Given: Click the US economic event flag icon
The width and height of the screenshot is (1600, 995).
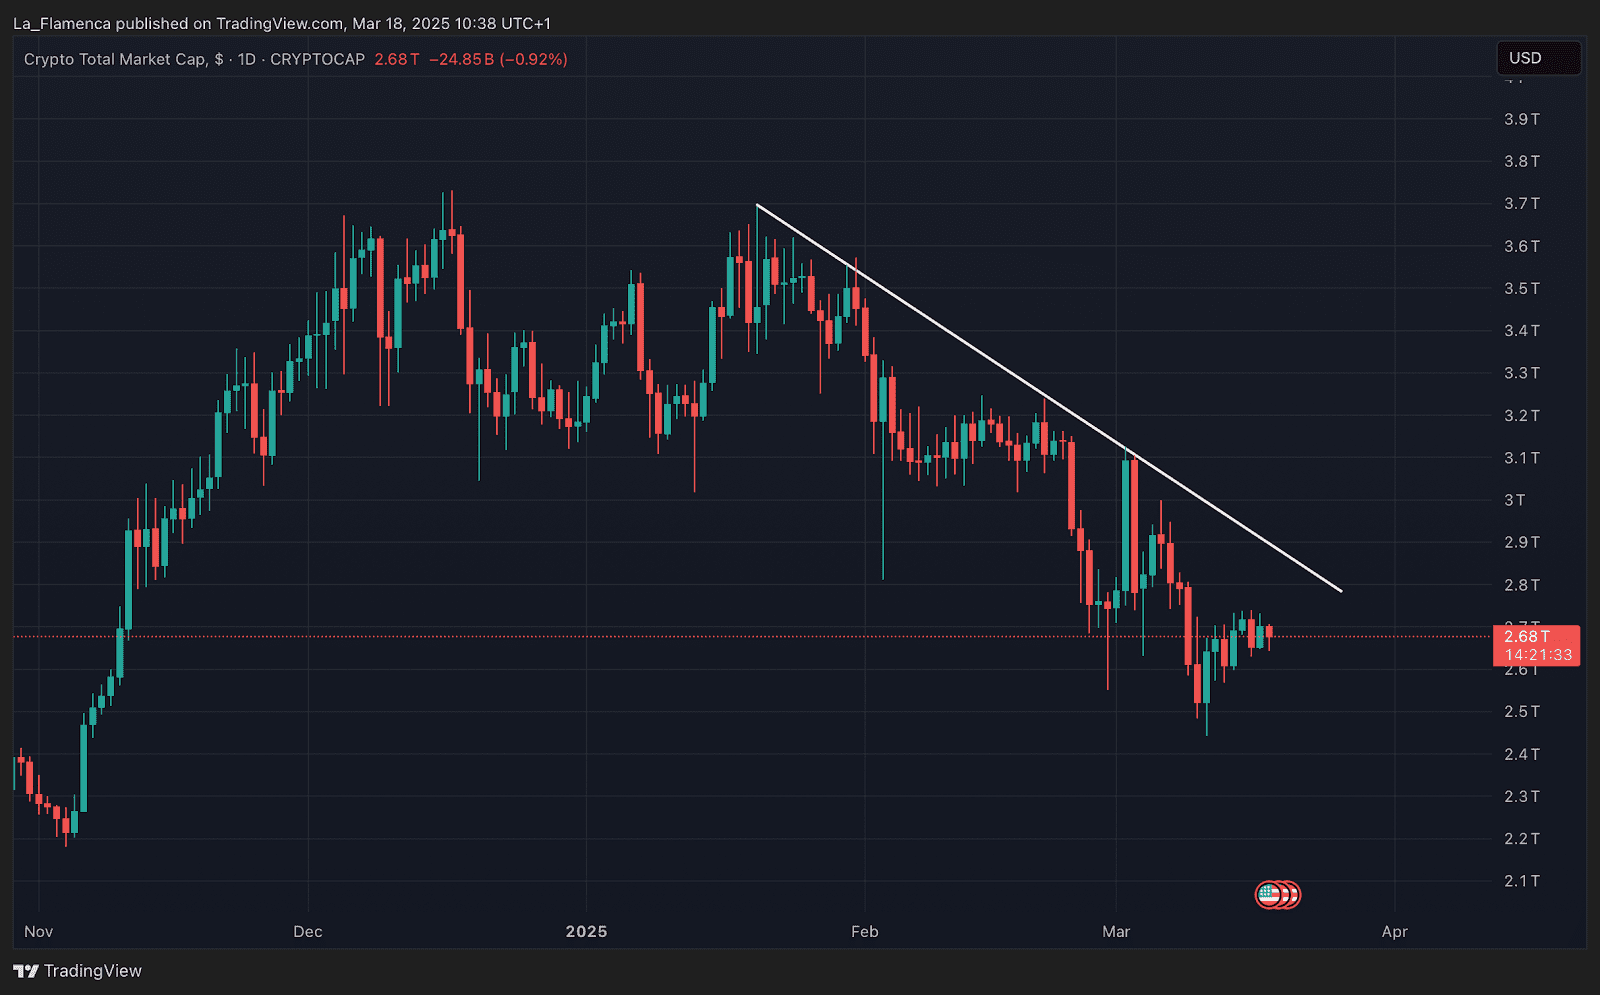Looking at the screenshot, I should tap(1270, 894).
